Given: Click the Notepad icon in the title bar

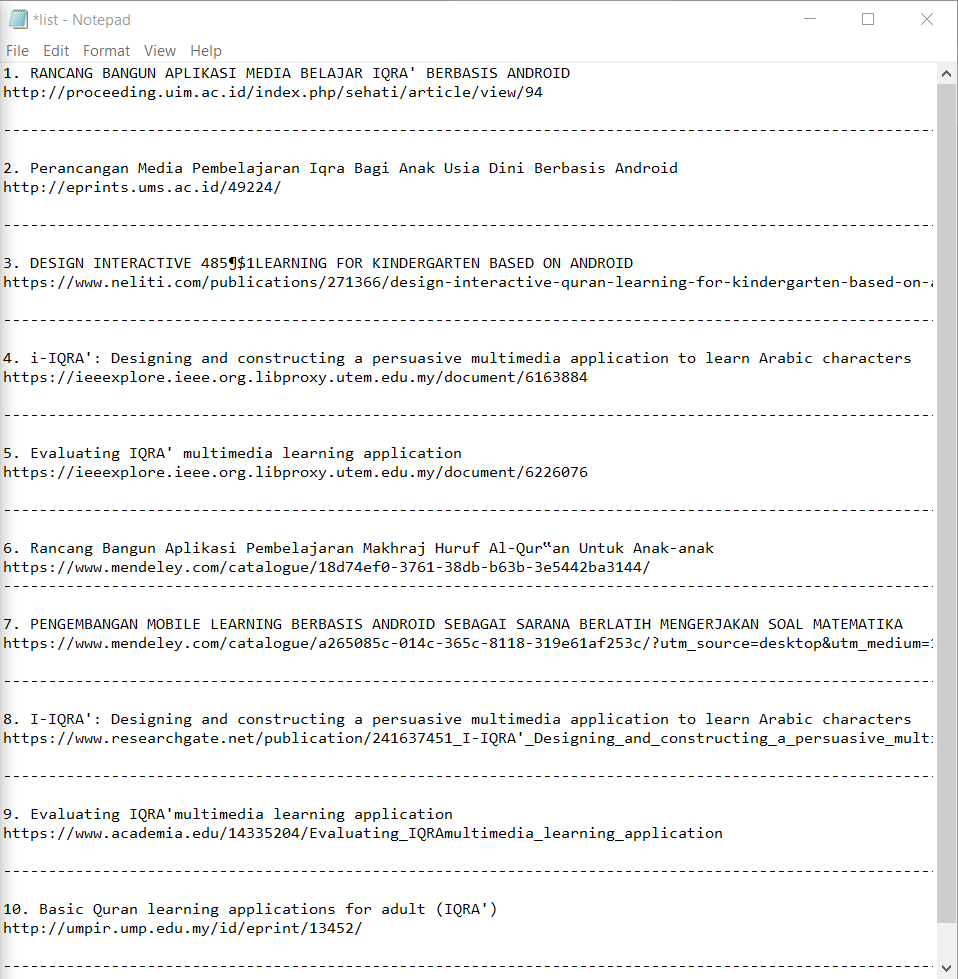Looking at the screenshot, I should (18, 19).
